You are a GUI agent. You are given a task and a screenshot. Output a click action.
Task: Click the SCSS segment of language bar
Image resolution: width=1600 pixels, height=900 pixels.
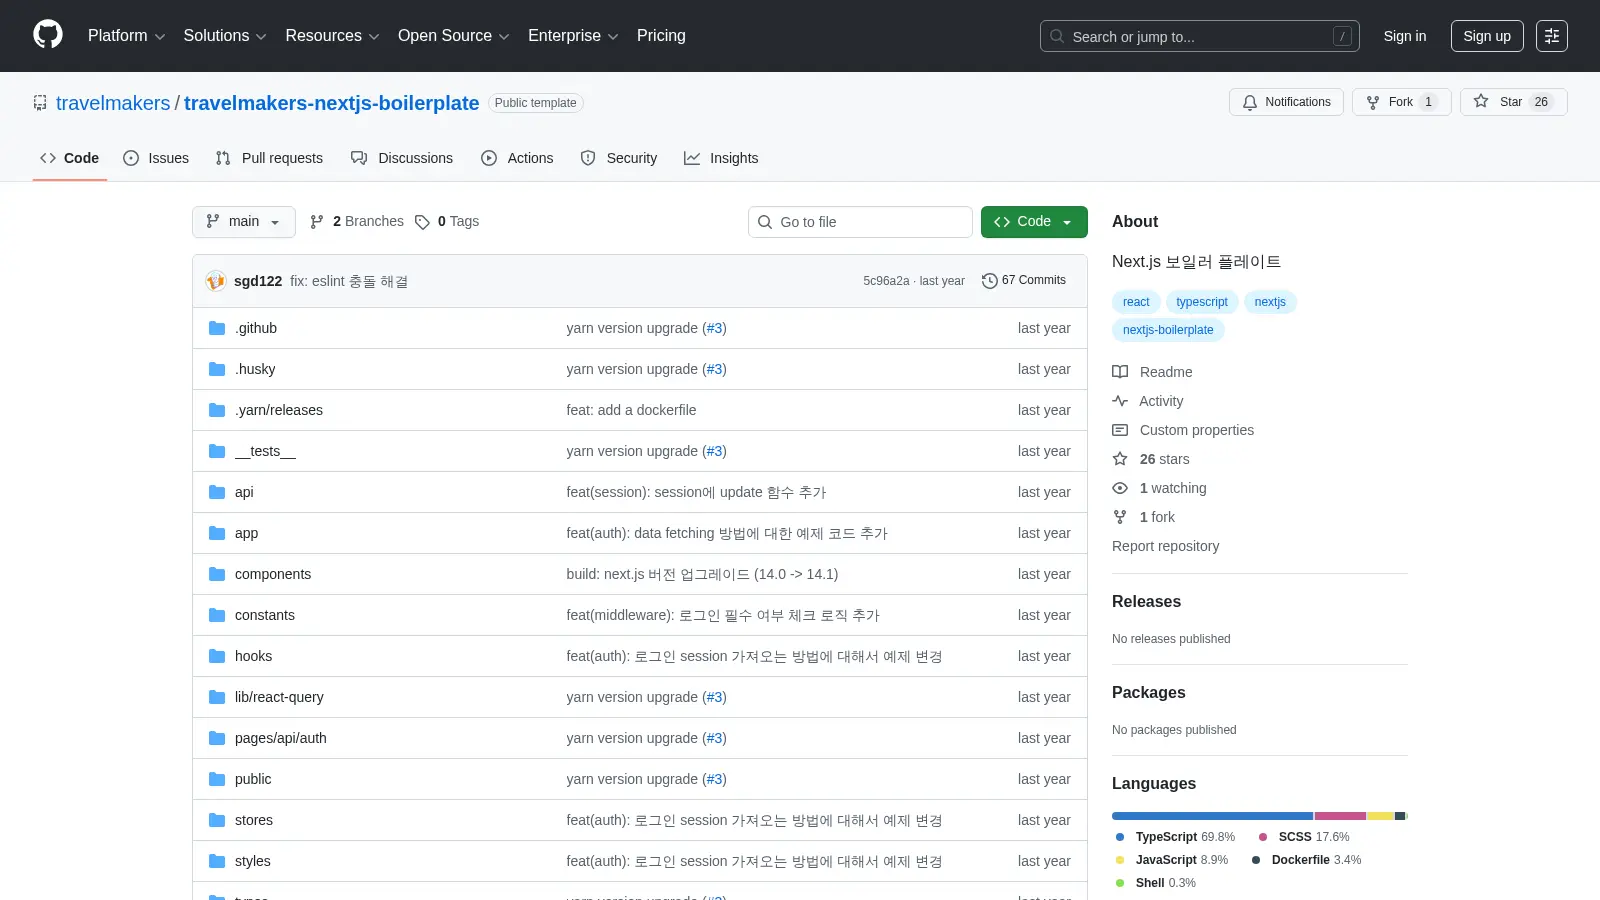point(1340,816)
